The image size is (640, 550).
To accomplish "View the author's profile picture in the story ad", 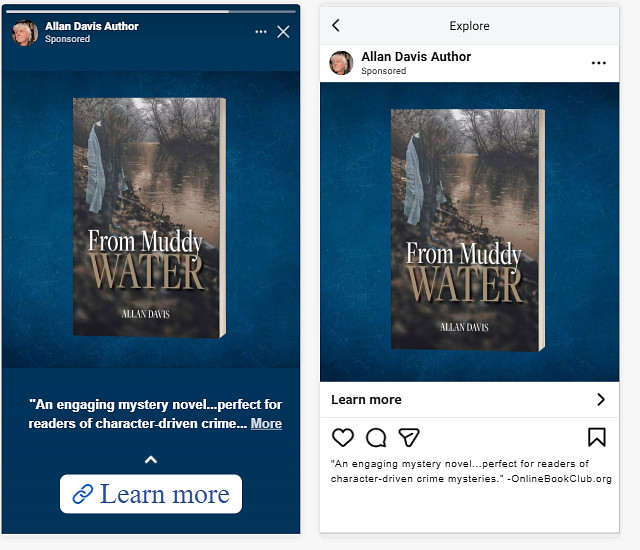I will [x=25, y=32].
